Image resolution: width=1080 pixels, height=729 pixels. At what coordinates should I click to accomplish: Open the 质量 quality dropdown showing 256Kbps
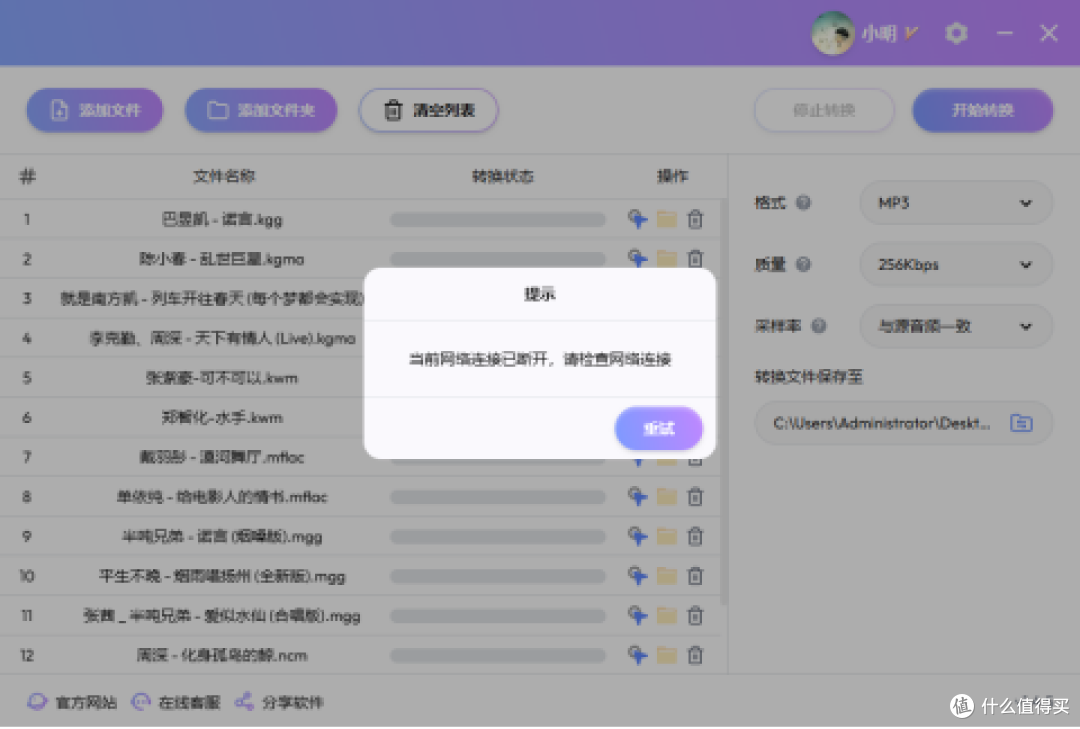pos(956,265)
